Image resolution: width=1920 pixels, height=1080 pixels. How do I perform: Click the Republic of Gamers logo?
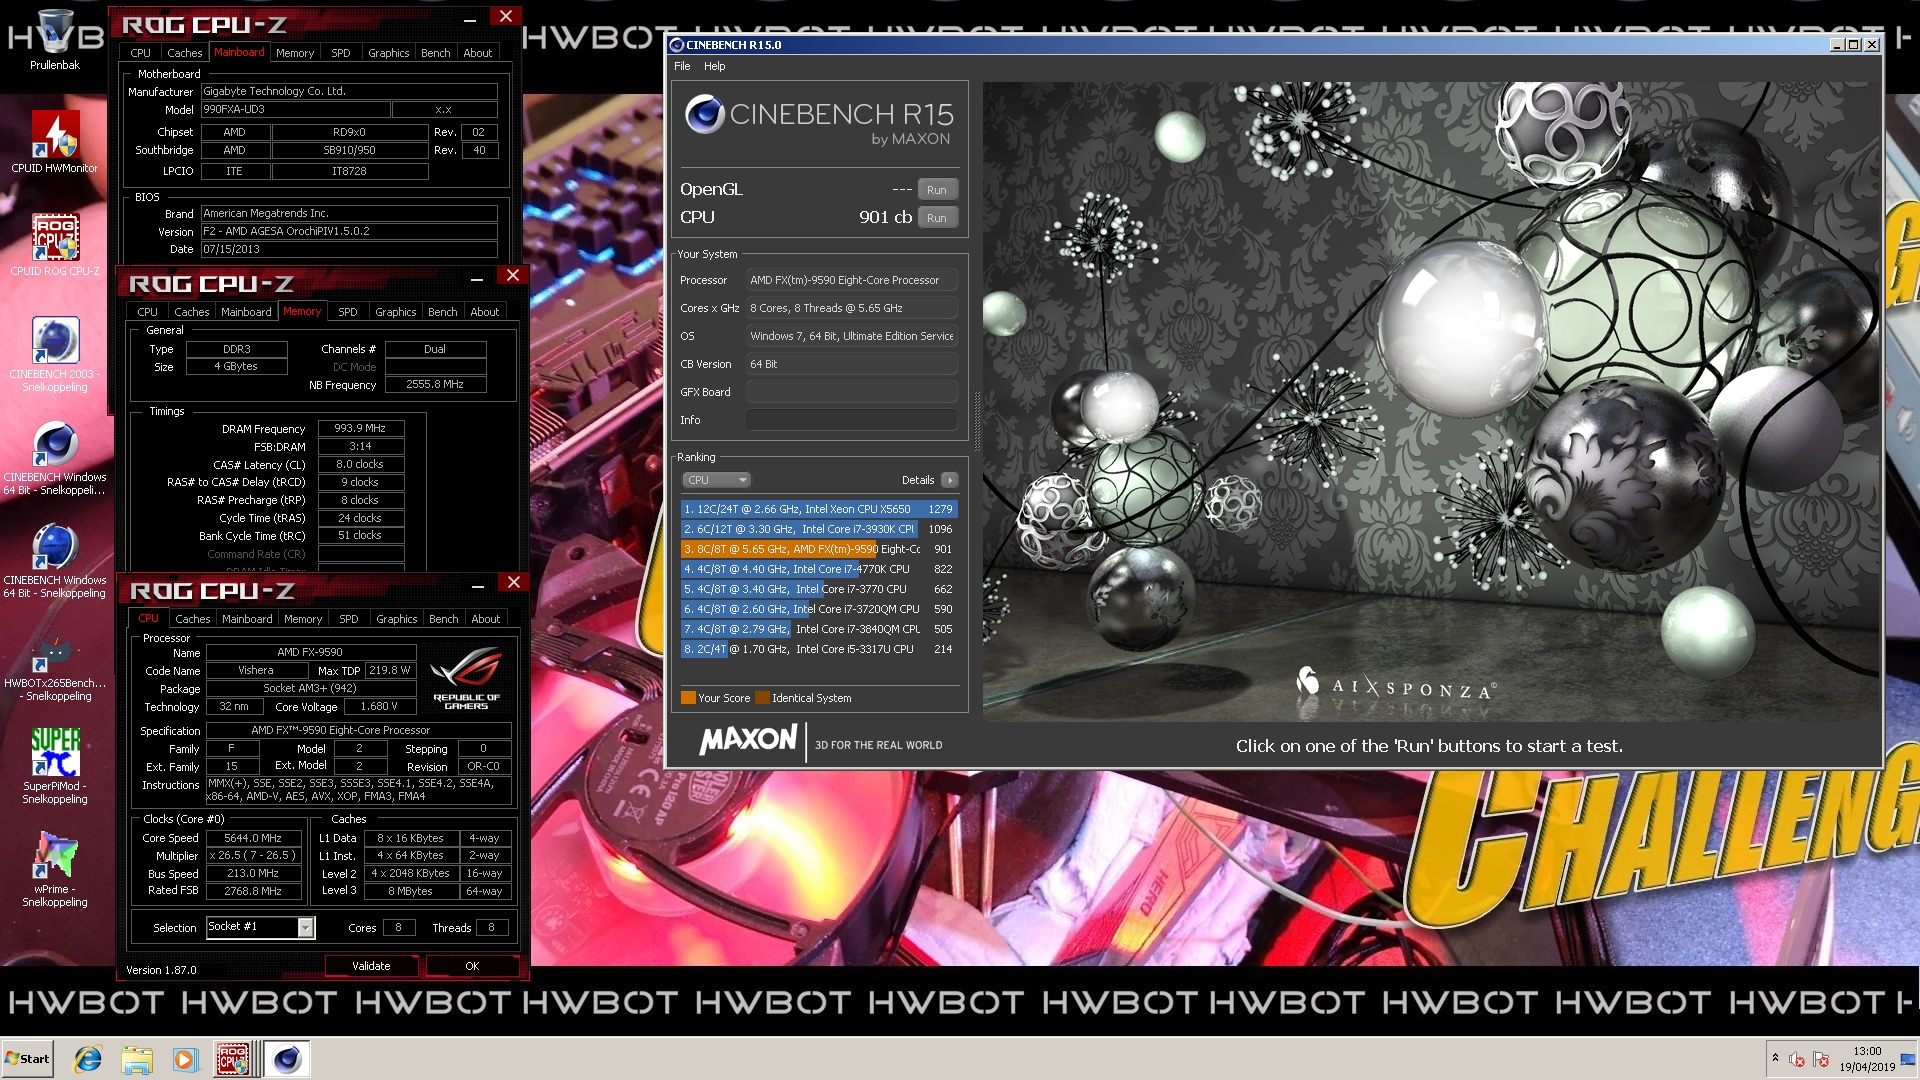point(467,679)
